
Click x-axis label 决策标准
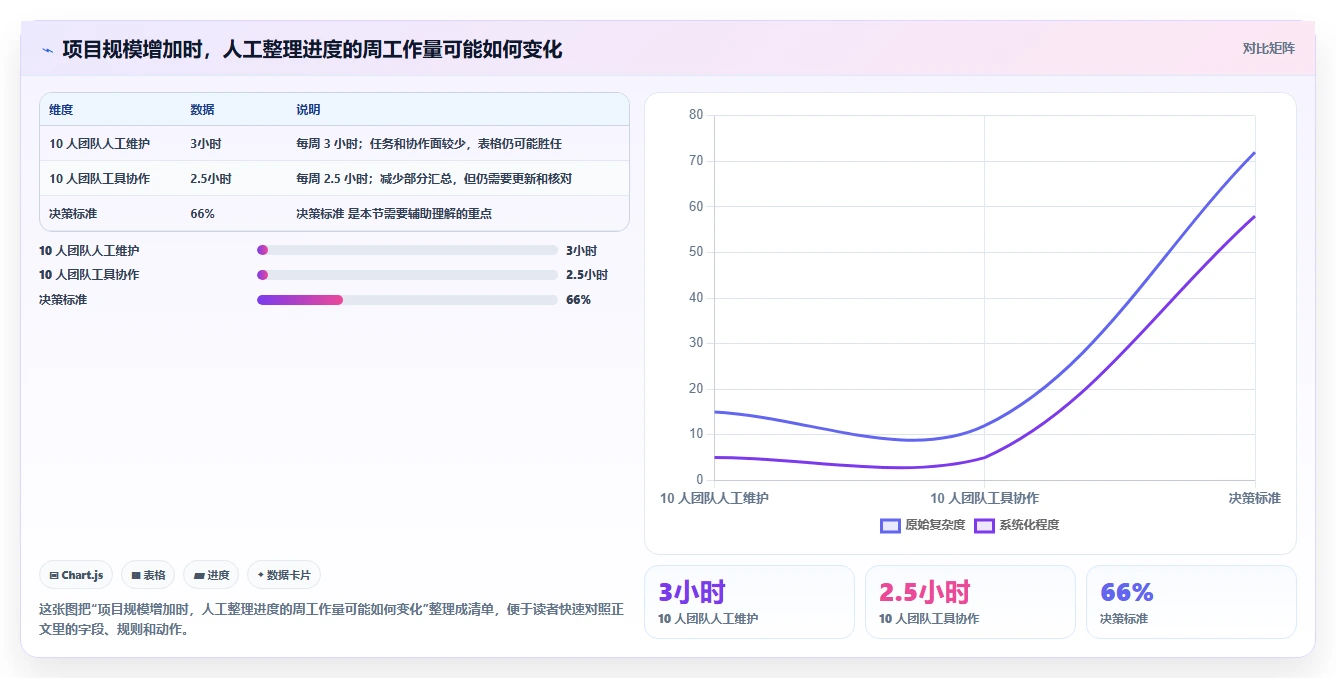tap(1255, 498)
